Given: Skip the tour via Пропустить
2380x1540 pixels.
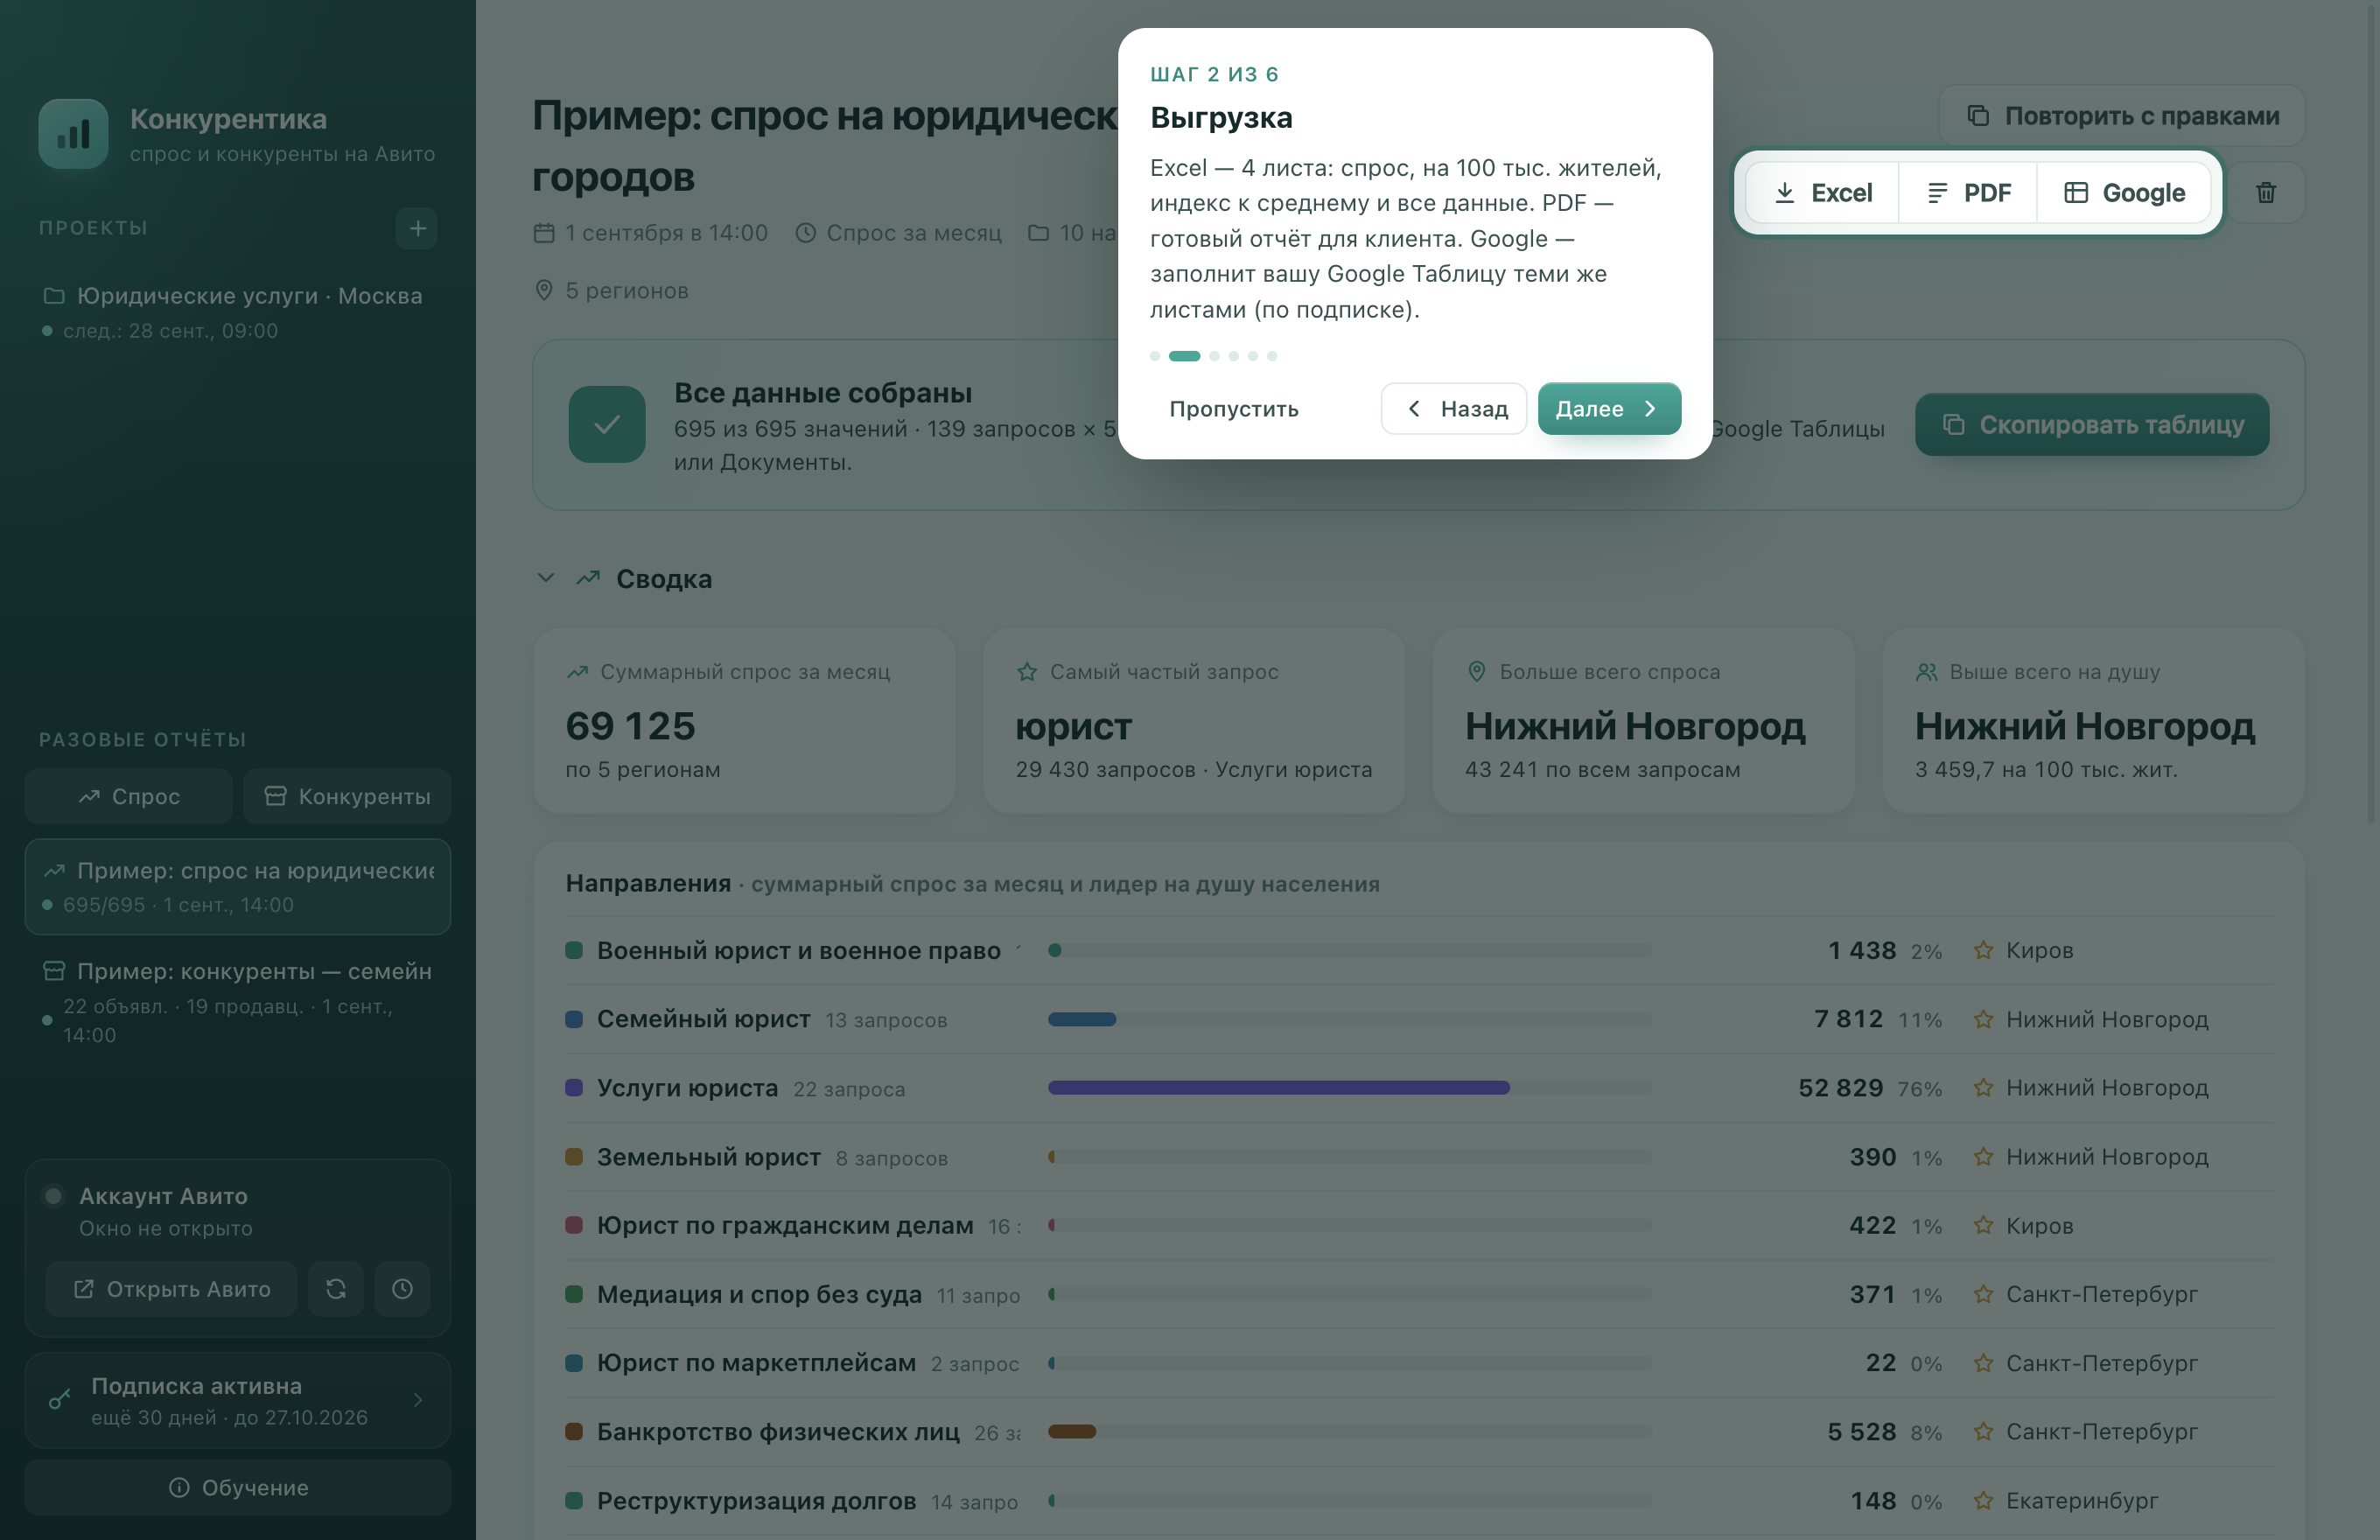Looking at the screenshot, I should click(1234, 409).
